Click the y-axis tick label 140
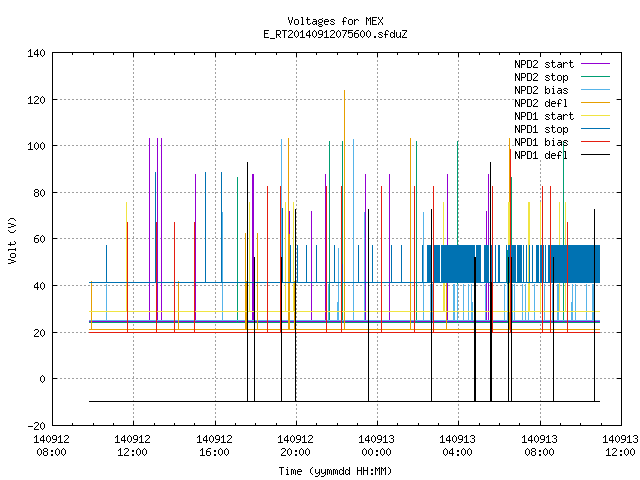This screenshot has width=640, height=480. [x=36, y=53]
